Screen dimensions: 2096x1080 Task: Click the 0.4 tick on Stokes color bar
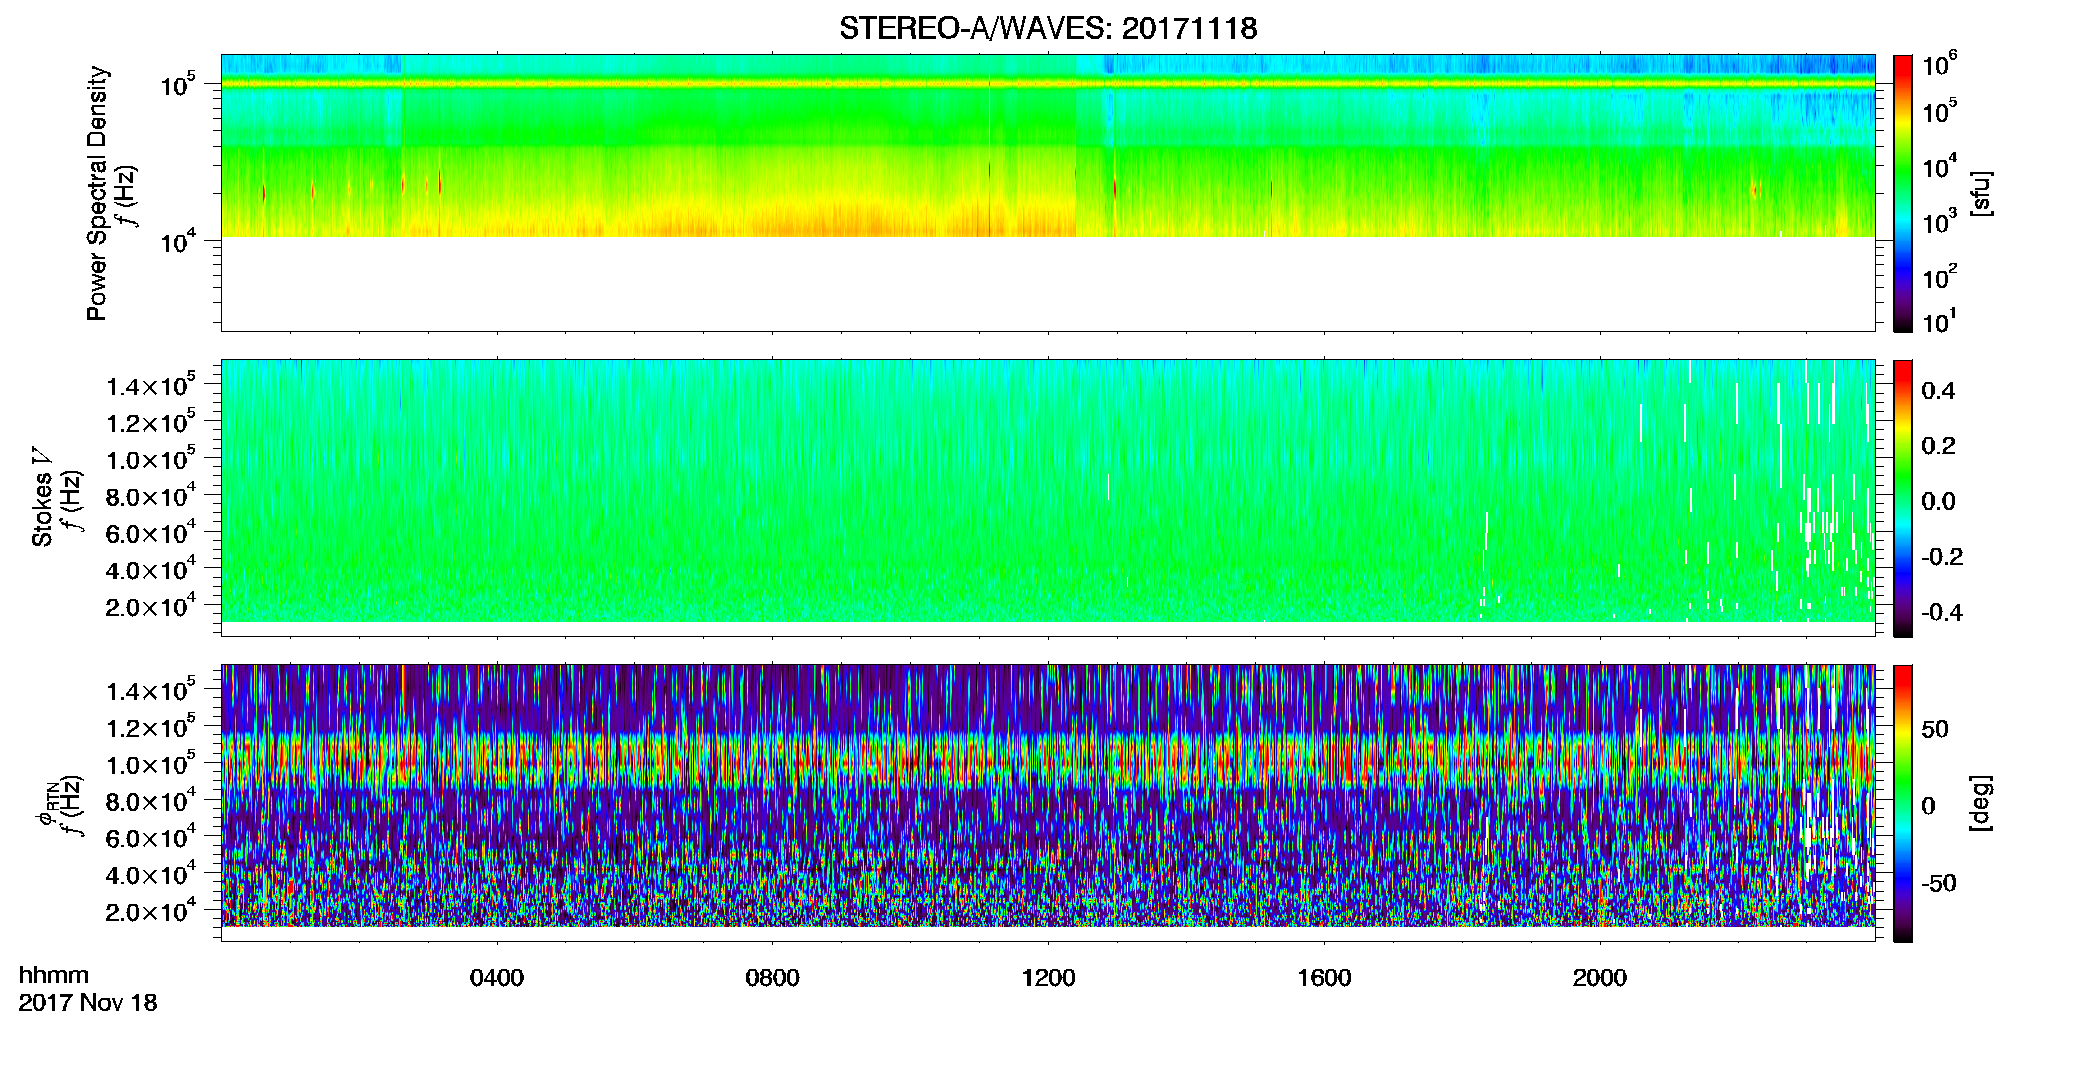coord(1938,391)
